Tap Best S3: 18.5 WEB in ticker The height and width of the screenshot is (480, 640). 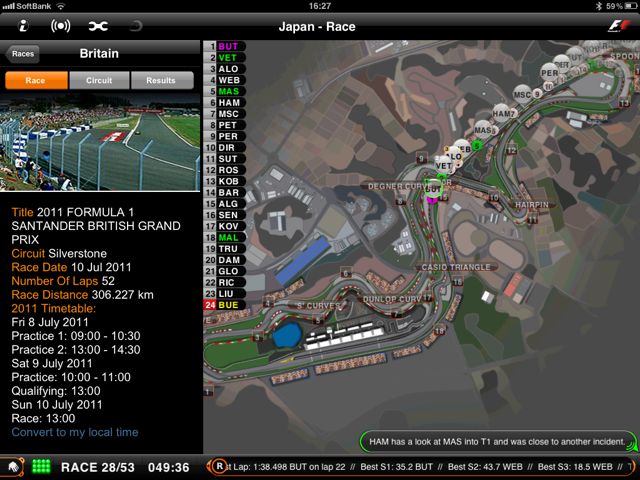coord(575,467)
